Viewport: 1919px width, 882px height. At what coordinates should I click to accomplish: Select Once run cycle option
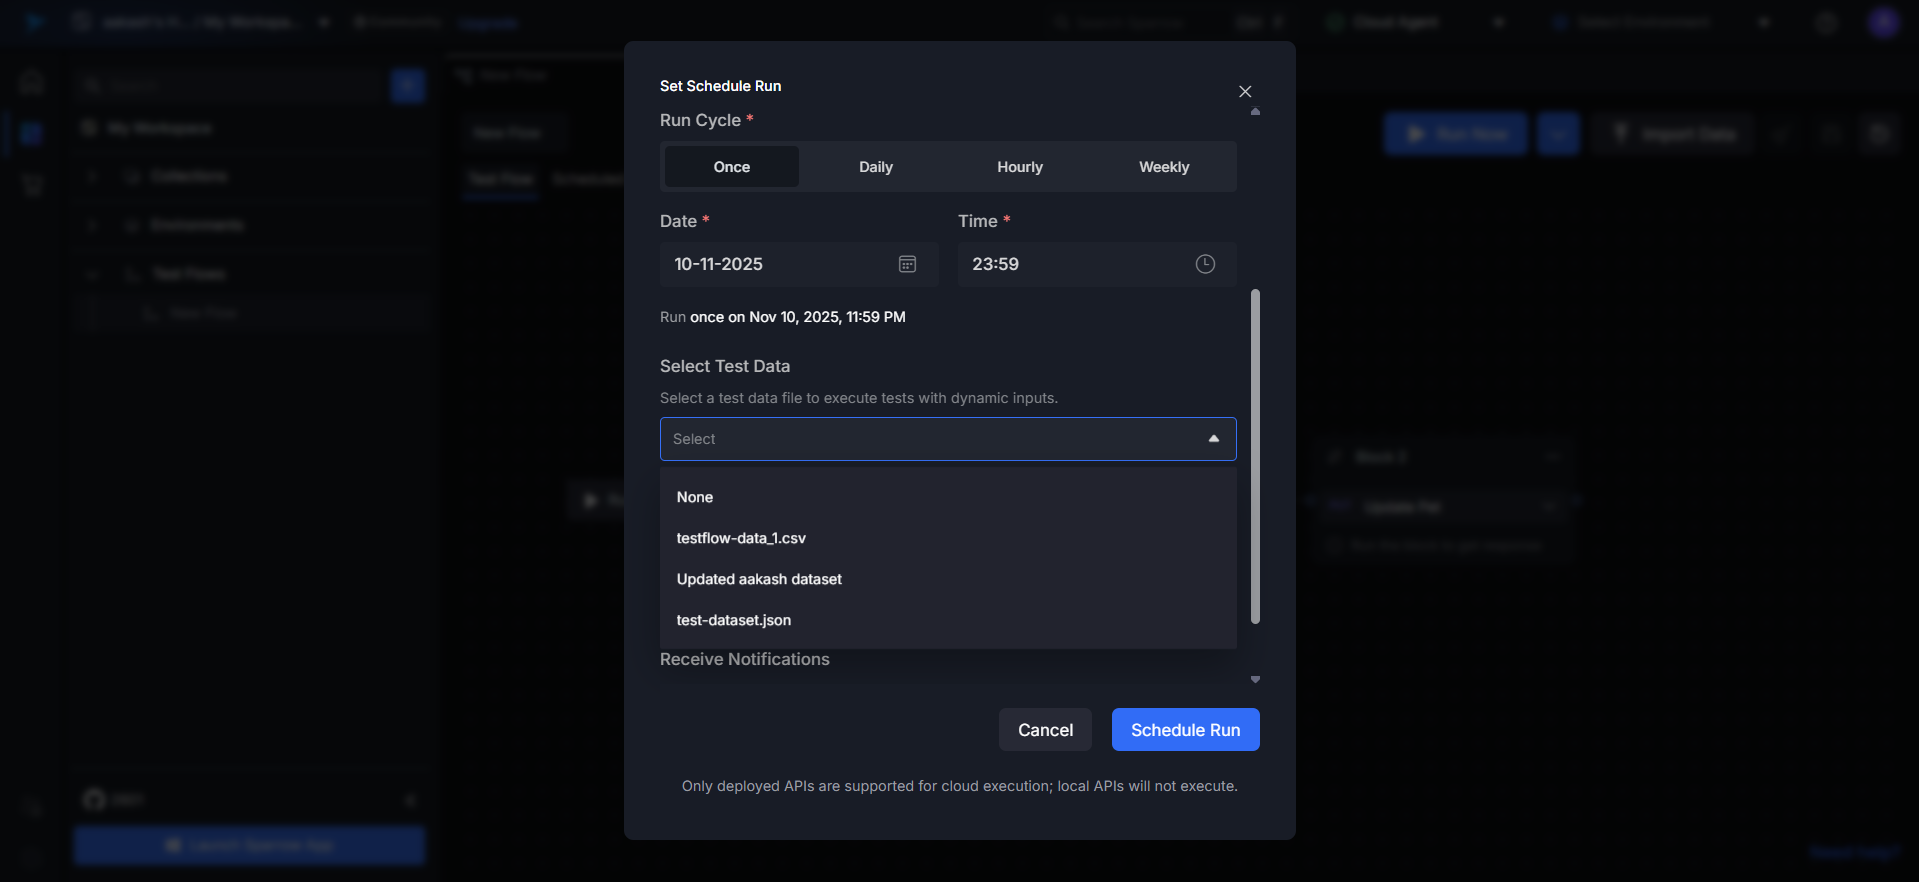(731, 167)
